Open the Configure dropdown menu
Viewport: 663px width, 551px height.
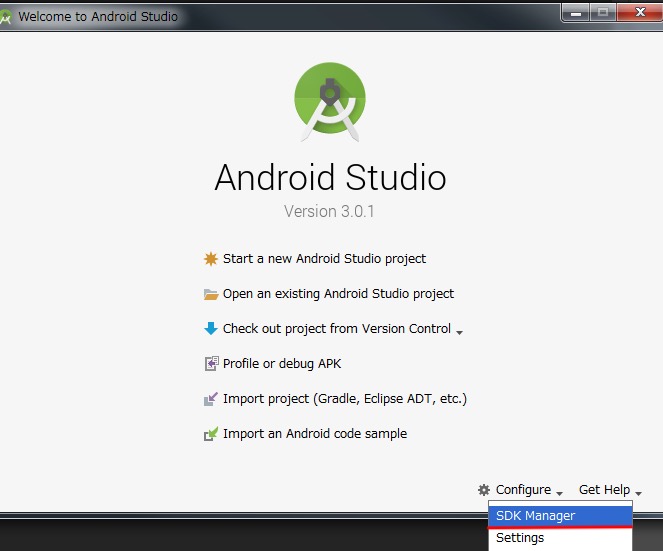click(x=529, y=490)
